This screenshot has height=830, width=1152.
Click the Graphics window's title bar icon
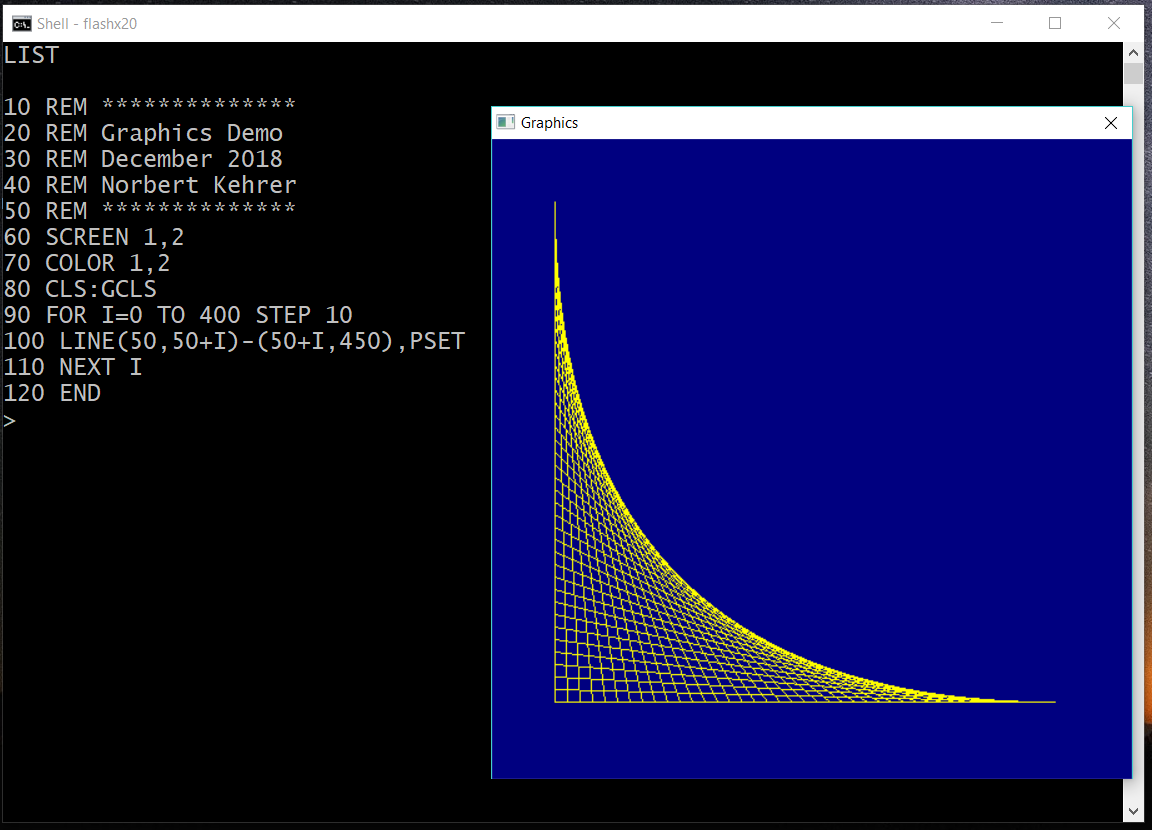pos(506,123)
